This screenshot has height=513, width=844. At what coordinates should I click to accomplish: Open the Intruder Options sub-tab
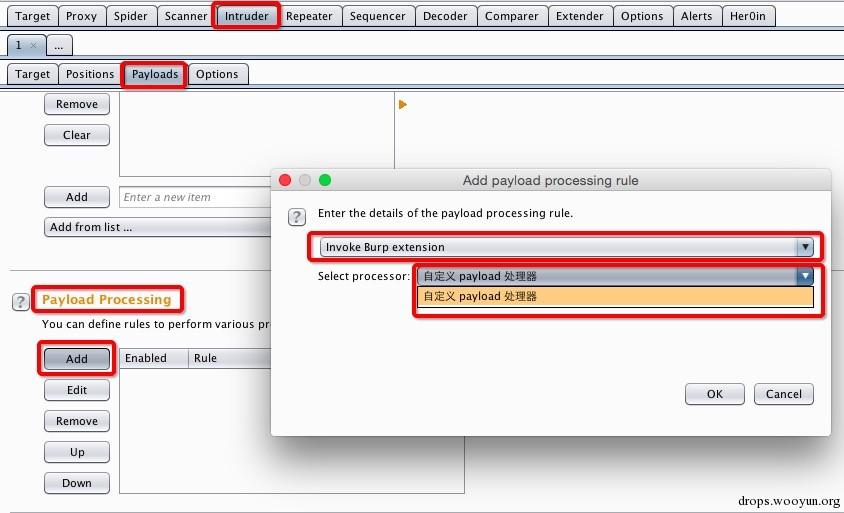(217, 74)
